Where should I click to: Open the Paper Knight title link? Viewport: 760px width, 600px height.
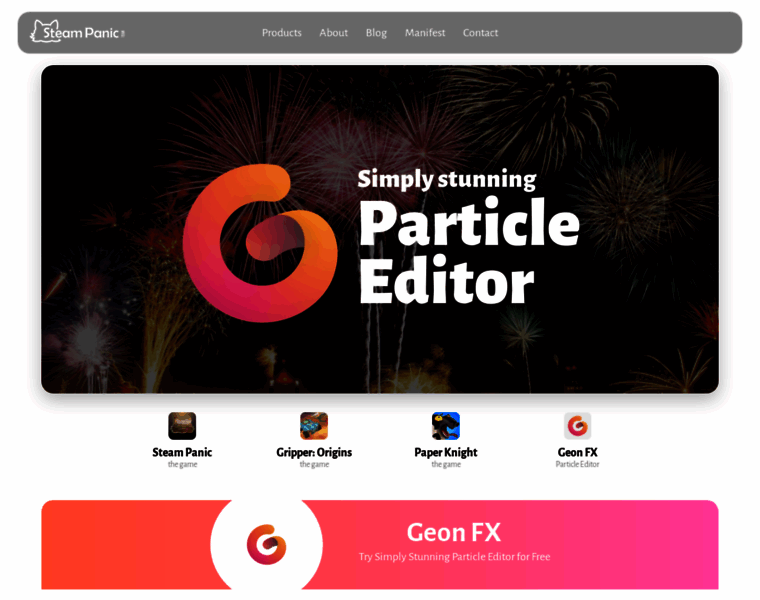[446, 452]
